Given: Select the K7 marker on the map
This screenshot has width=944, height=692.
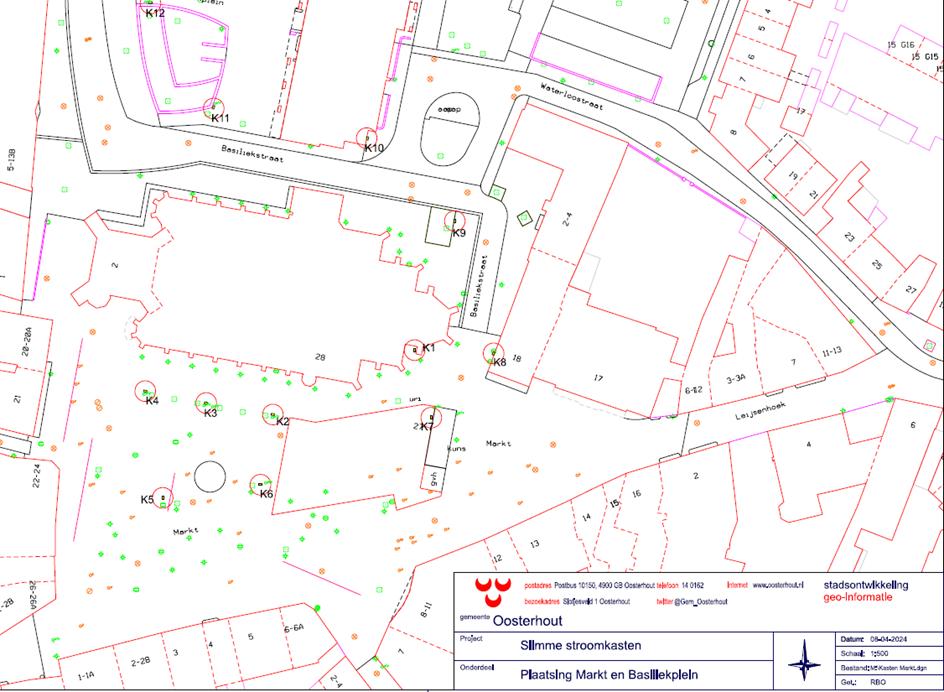Looking at the screenshot, I should tap(432, 416).
